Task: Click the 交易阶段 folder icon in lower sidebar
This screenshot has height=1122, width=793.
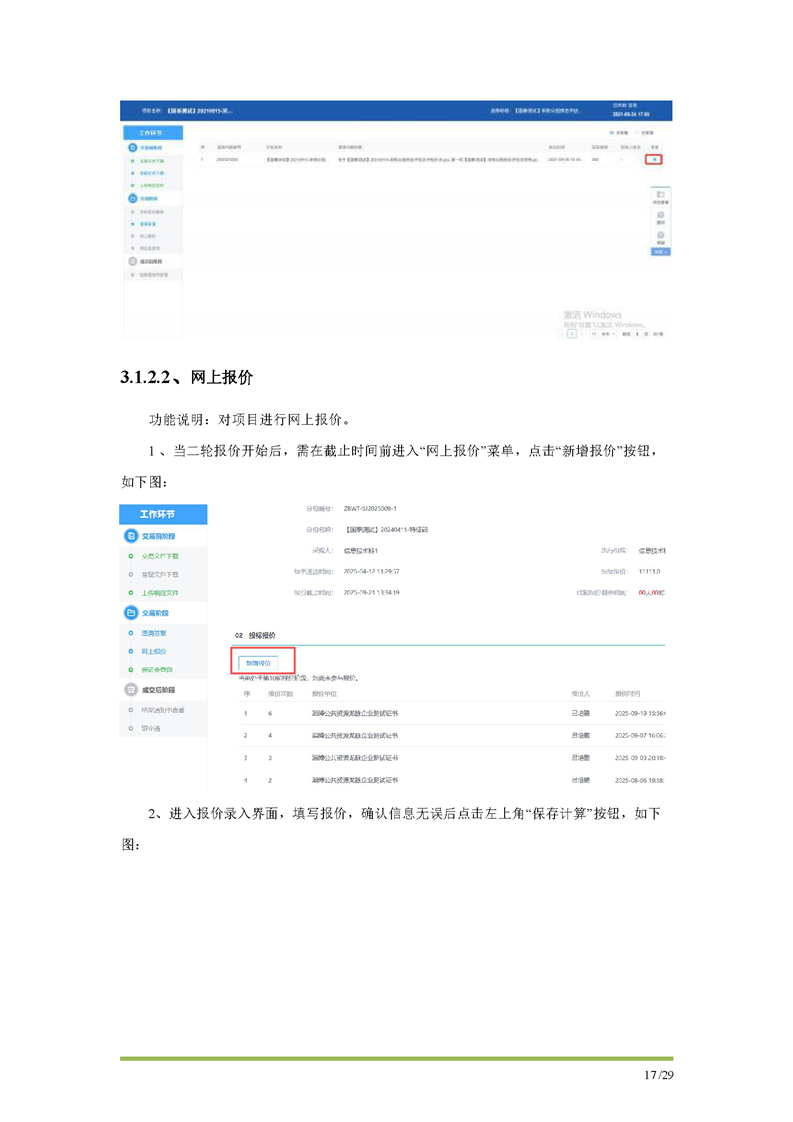Action: pos(131,612)
